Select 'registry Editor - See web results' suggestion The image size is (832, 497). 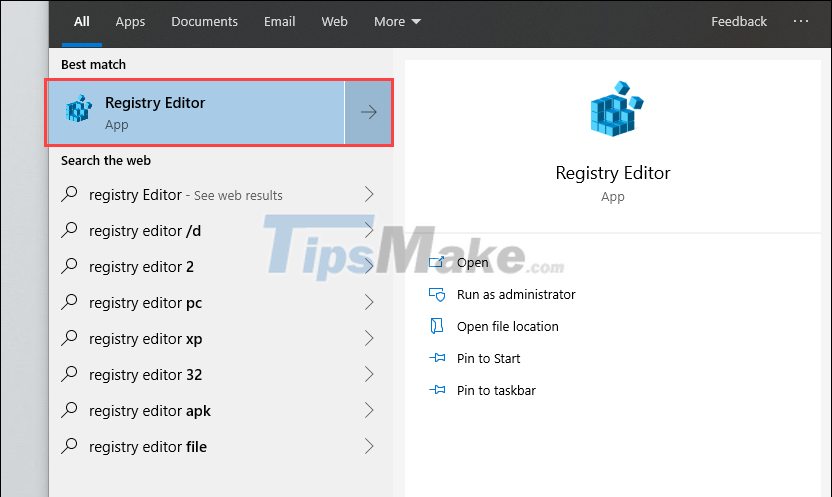(220, 195)
